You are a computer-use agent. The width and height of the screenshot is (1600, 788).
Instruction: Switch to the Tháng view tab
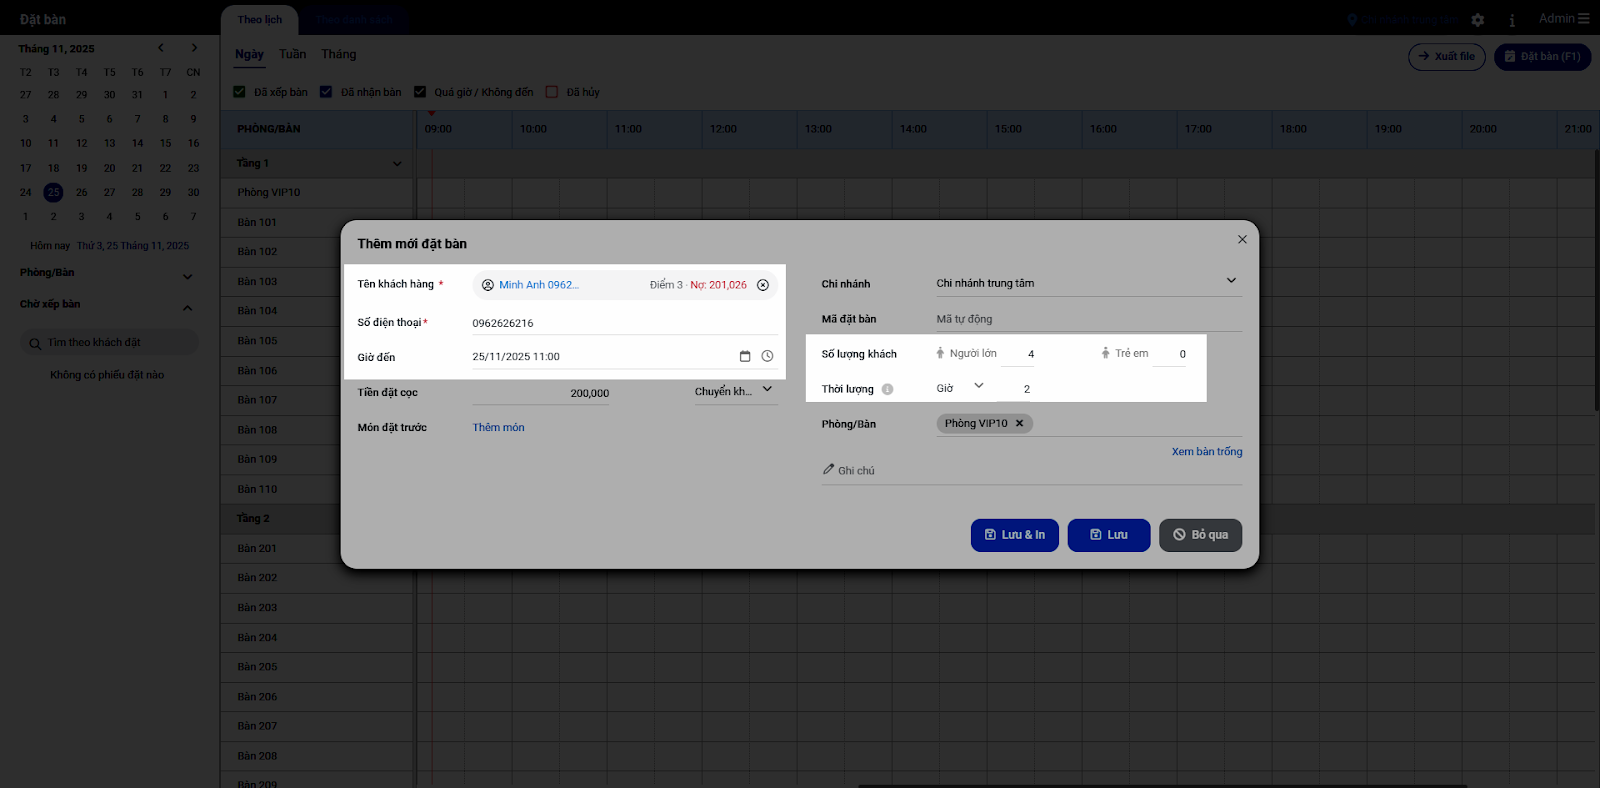click(338, 54)
